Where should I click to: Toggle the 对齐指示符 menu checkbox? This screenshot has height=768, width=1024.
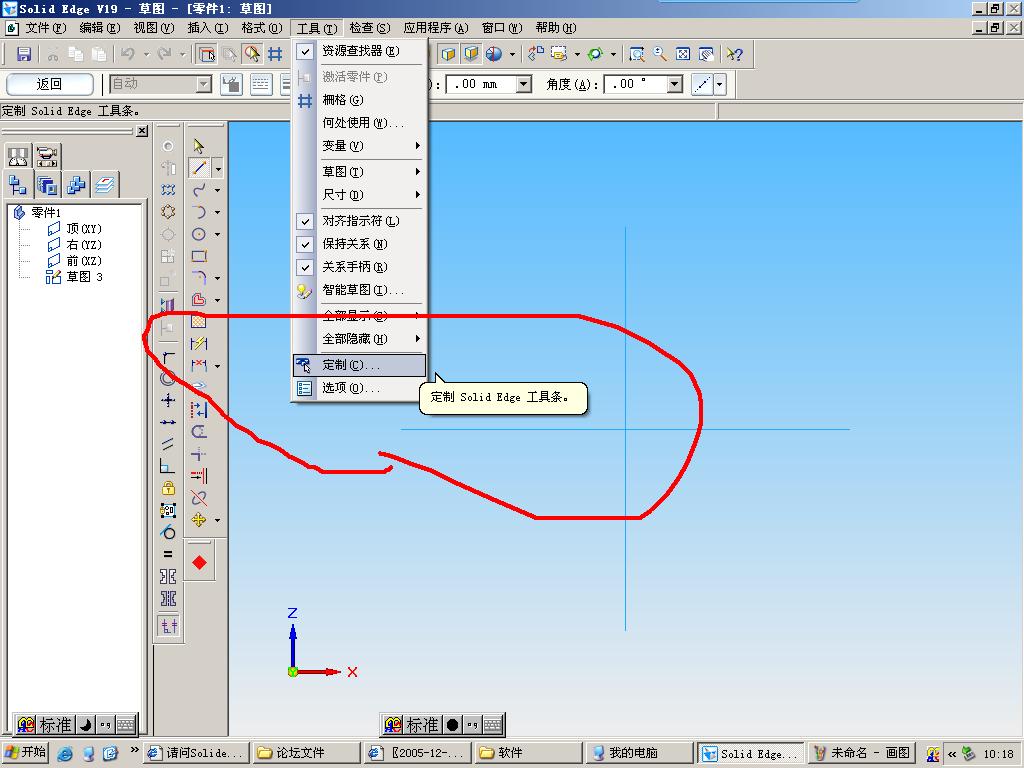pyautogui.click(x=305, y=221)
